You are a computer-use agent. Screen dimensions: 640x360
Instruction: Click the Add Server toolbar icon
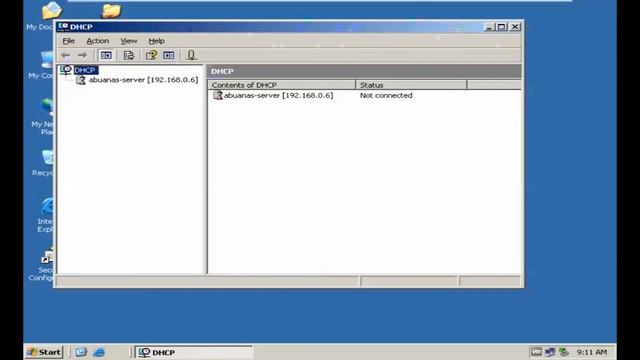coord(191,55)
